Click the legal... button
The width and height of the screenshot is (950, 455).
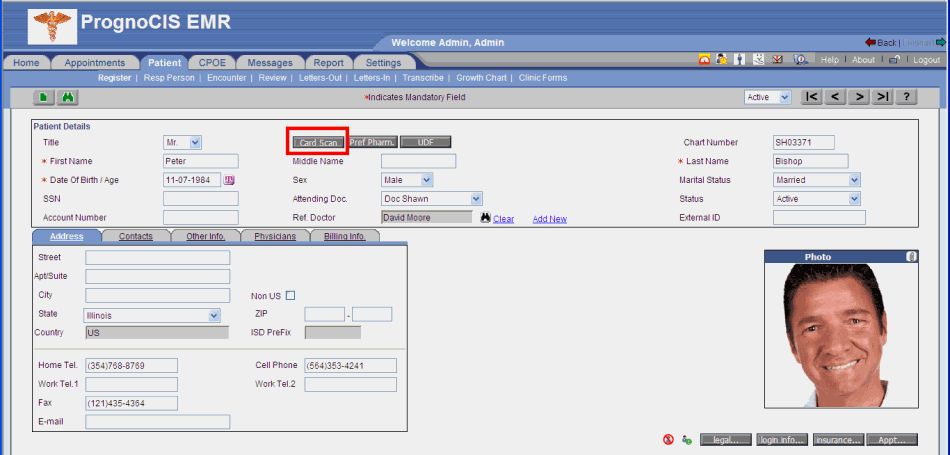tap(725, 440)
